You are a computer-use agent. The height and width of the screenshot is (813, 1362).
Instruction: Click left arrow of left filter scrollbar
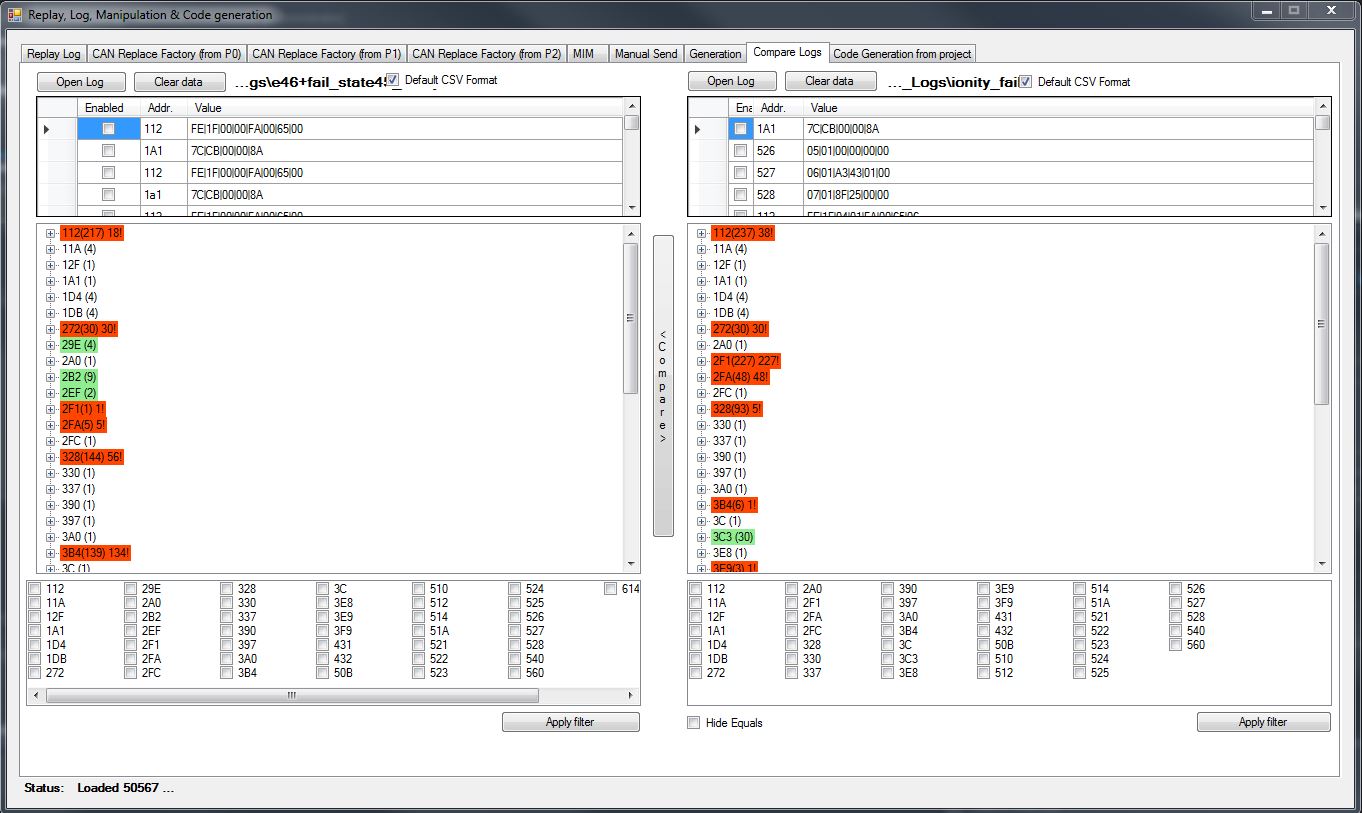point(35,695)
